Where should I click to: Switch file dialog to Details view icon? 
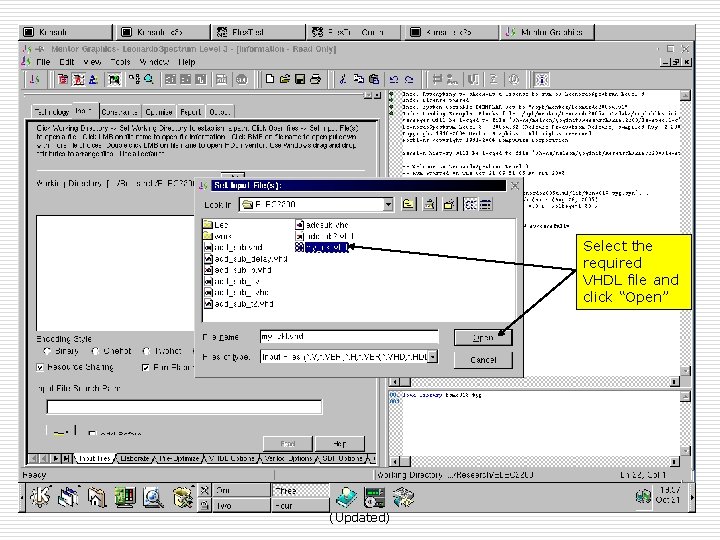[x=485, y=204]
